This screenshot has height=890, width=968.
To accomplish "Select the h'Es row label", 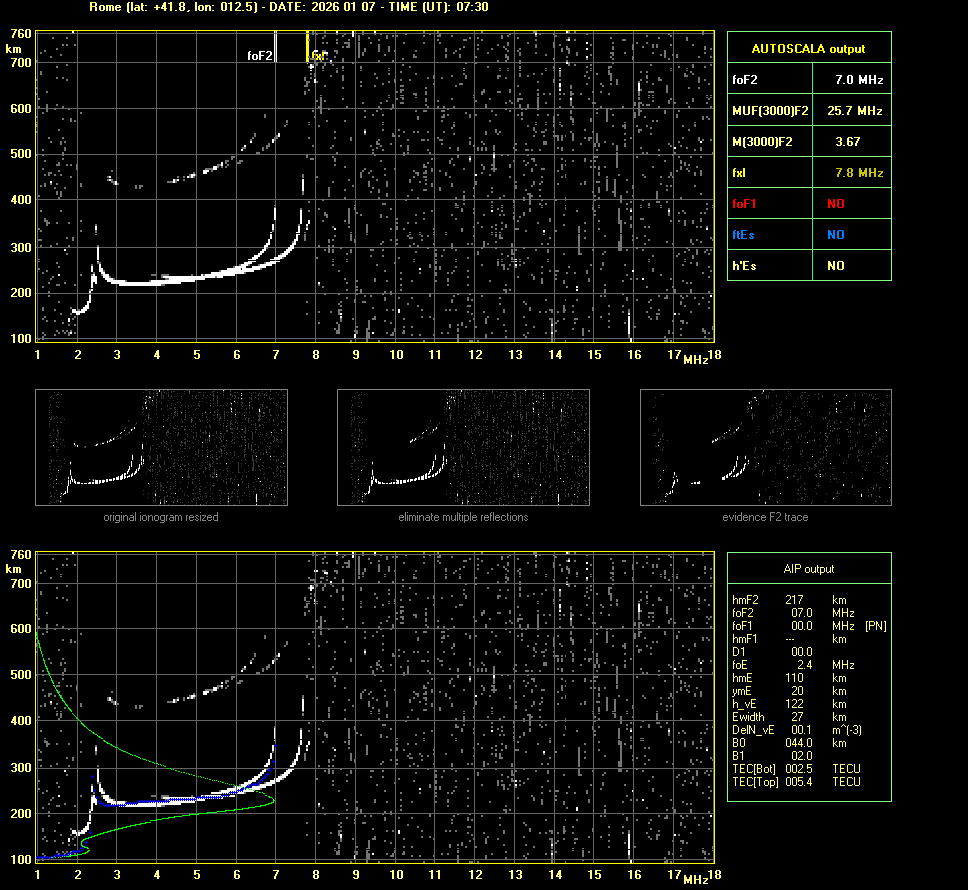I will 745,266.
